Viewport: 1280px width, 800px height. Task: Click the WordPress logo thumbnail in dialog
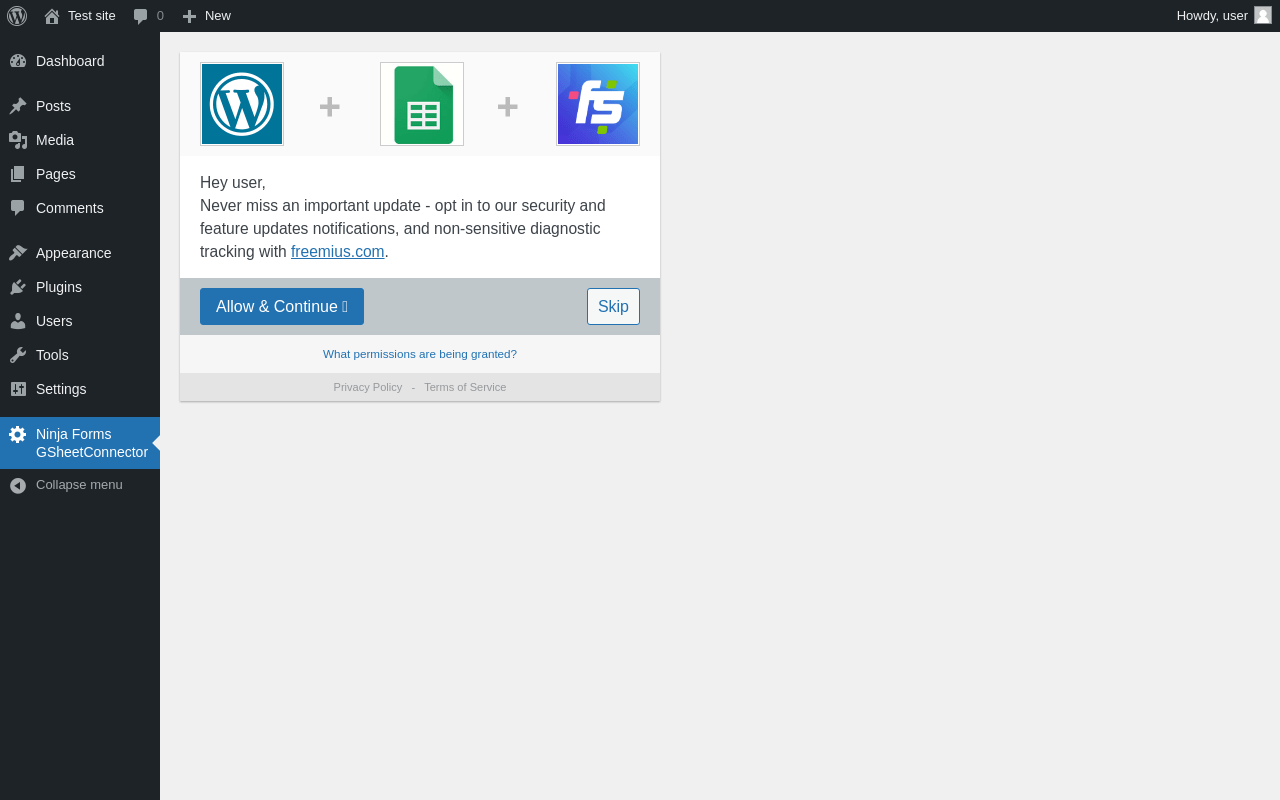click(x=242, y=104)
